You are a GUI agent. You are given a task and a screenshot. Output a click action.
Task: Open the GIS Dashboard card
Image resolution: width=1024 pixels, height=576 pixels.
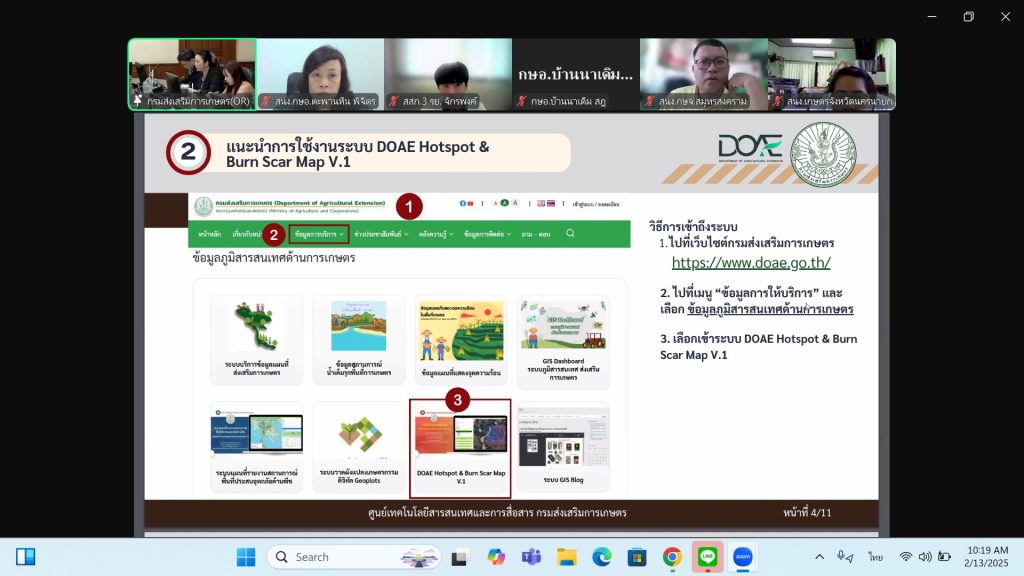pos(563,341)
